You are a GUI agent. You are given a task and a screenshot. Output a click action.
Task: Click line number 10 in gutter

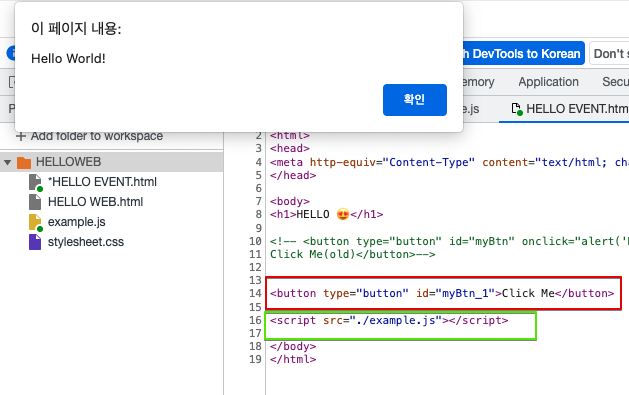tap(255, 241)
